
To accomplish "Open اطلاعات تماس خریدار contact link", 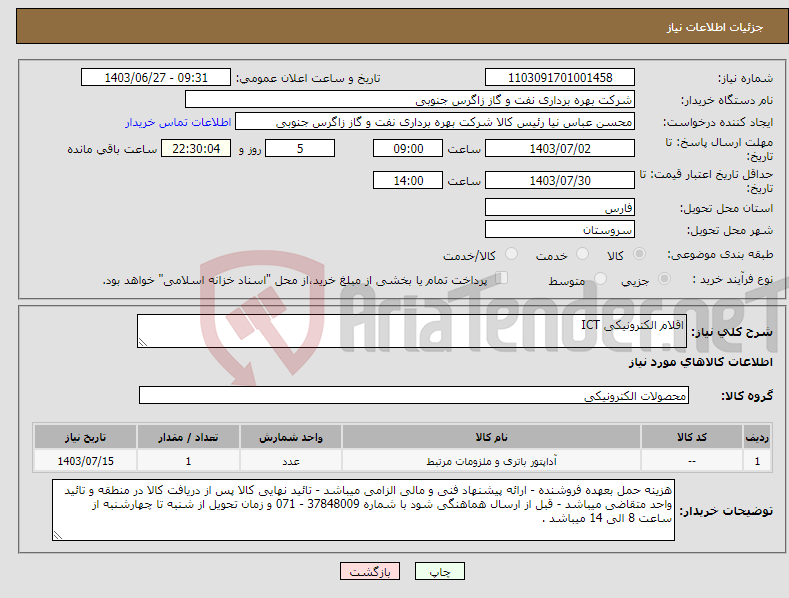I will tap(178, 122).
